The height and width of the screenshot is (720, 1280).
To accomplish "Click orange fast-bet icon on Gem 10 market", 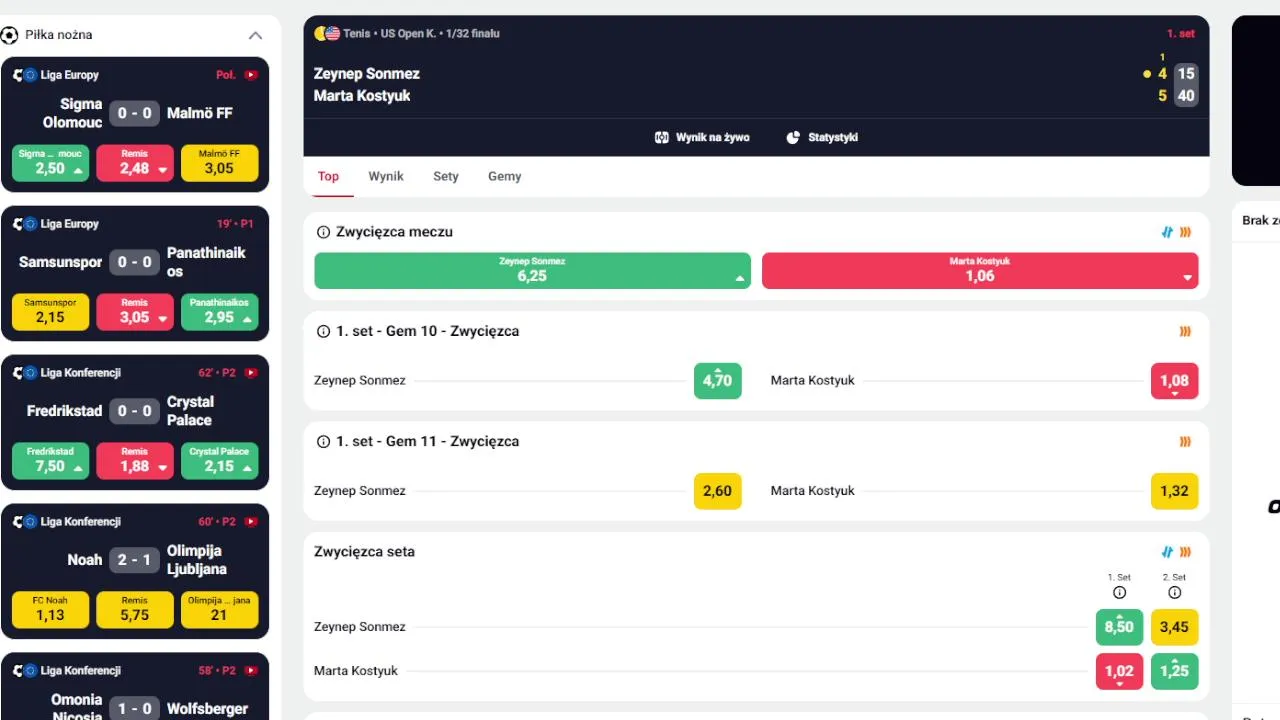I will click(x=1186, y=331).
